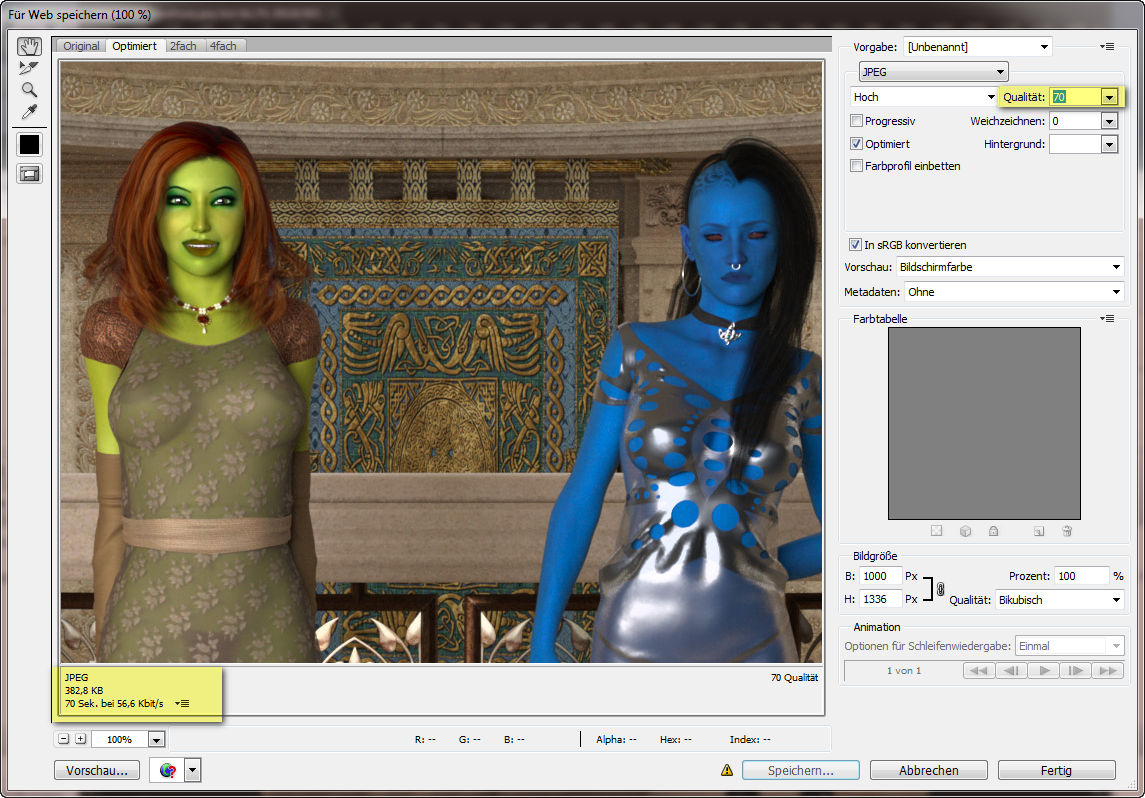Click the "70 Qualität" preview annotation
Viewport: 1145px width, 798px height.
[x=794, y=678]
